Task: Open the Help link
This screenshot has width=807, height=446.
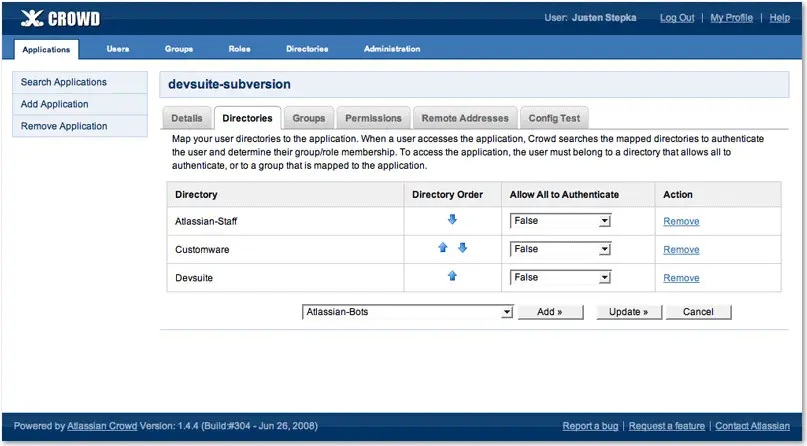Action: [x=780, y=17]
